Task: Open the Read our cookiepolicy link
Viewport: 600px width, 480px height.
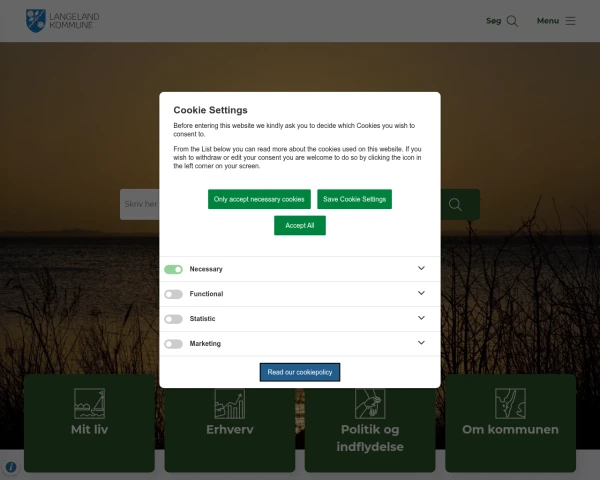Action: click(x=300, y=372)
